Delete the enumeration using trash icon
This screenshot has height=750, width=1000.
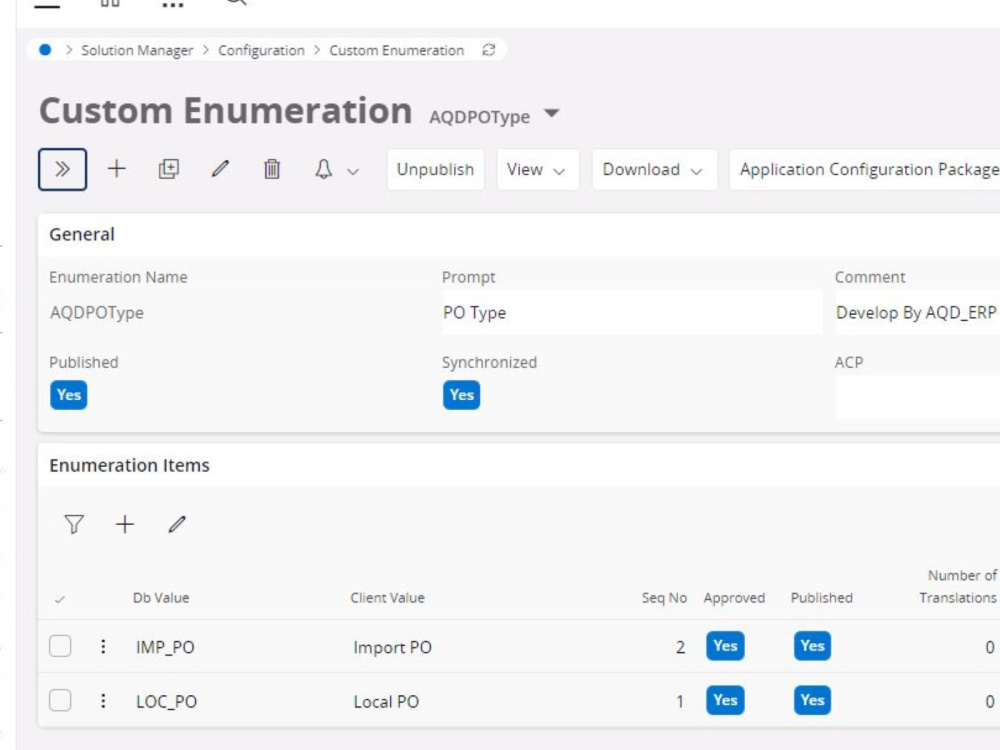272,169
